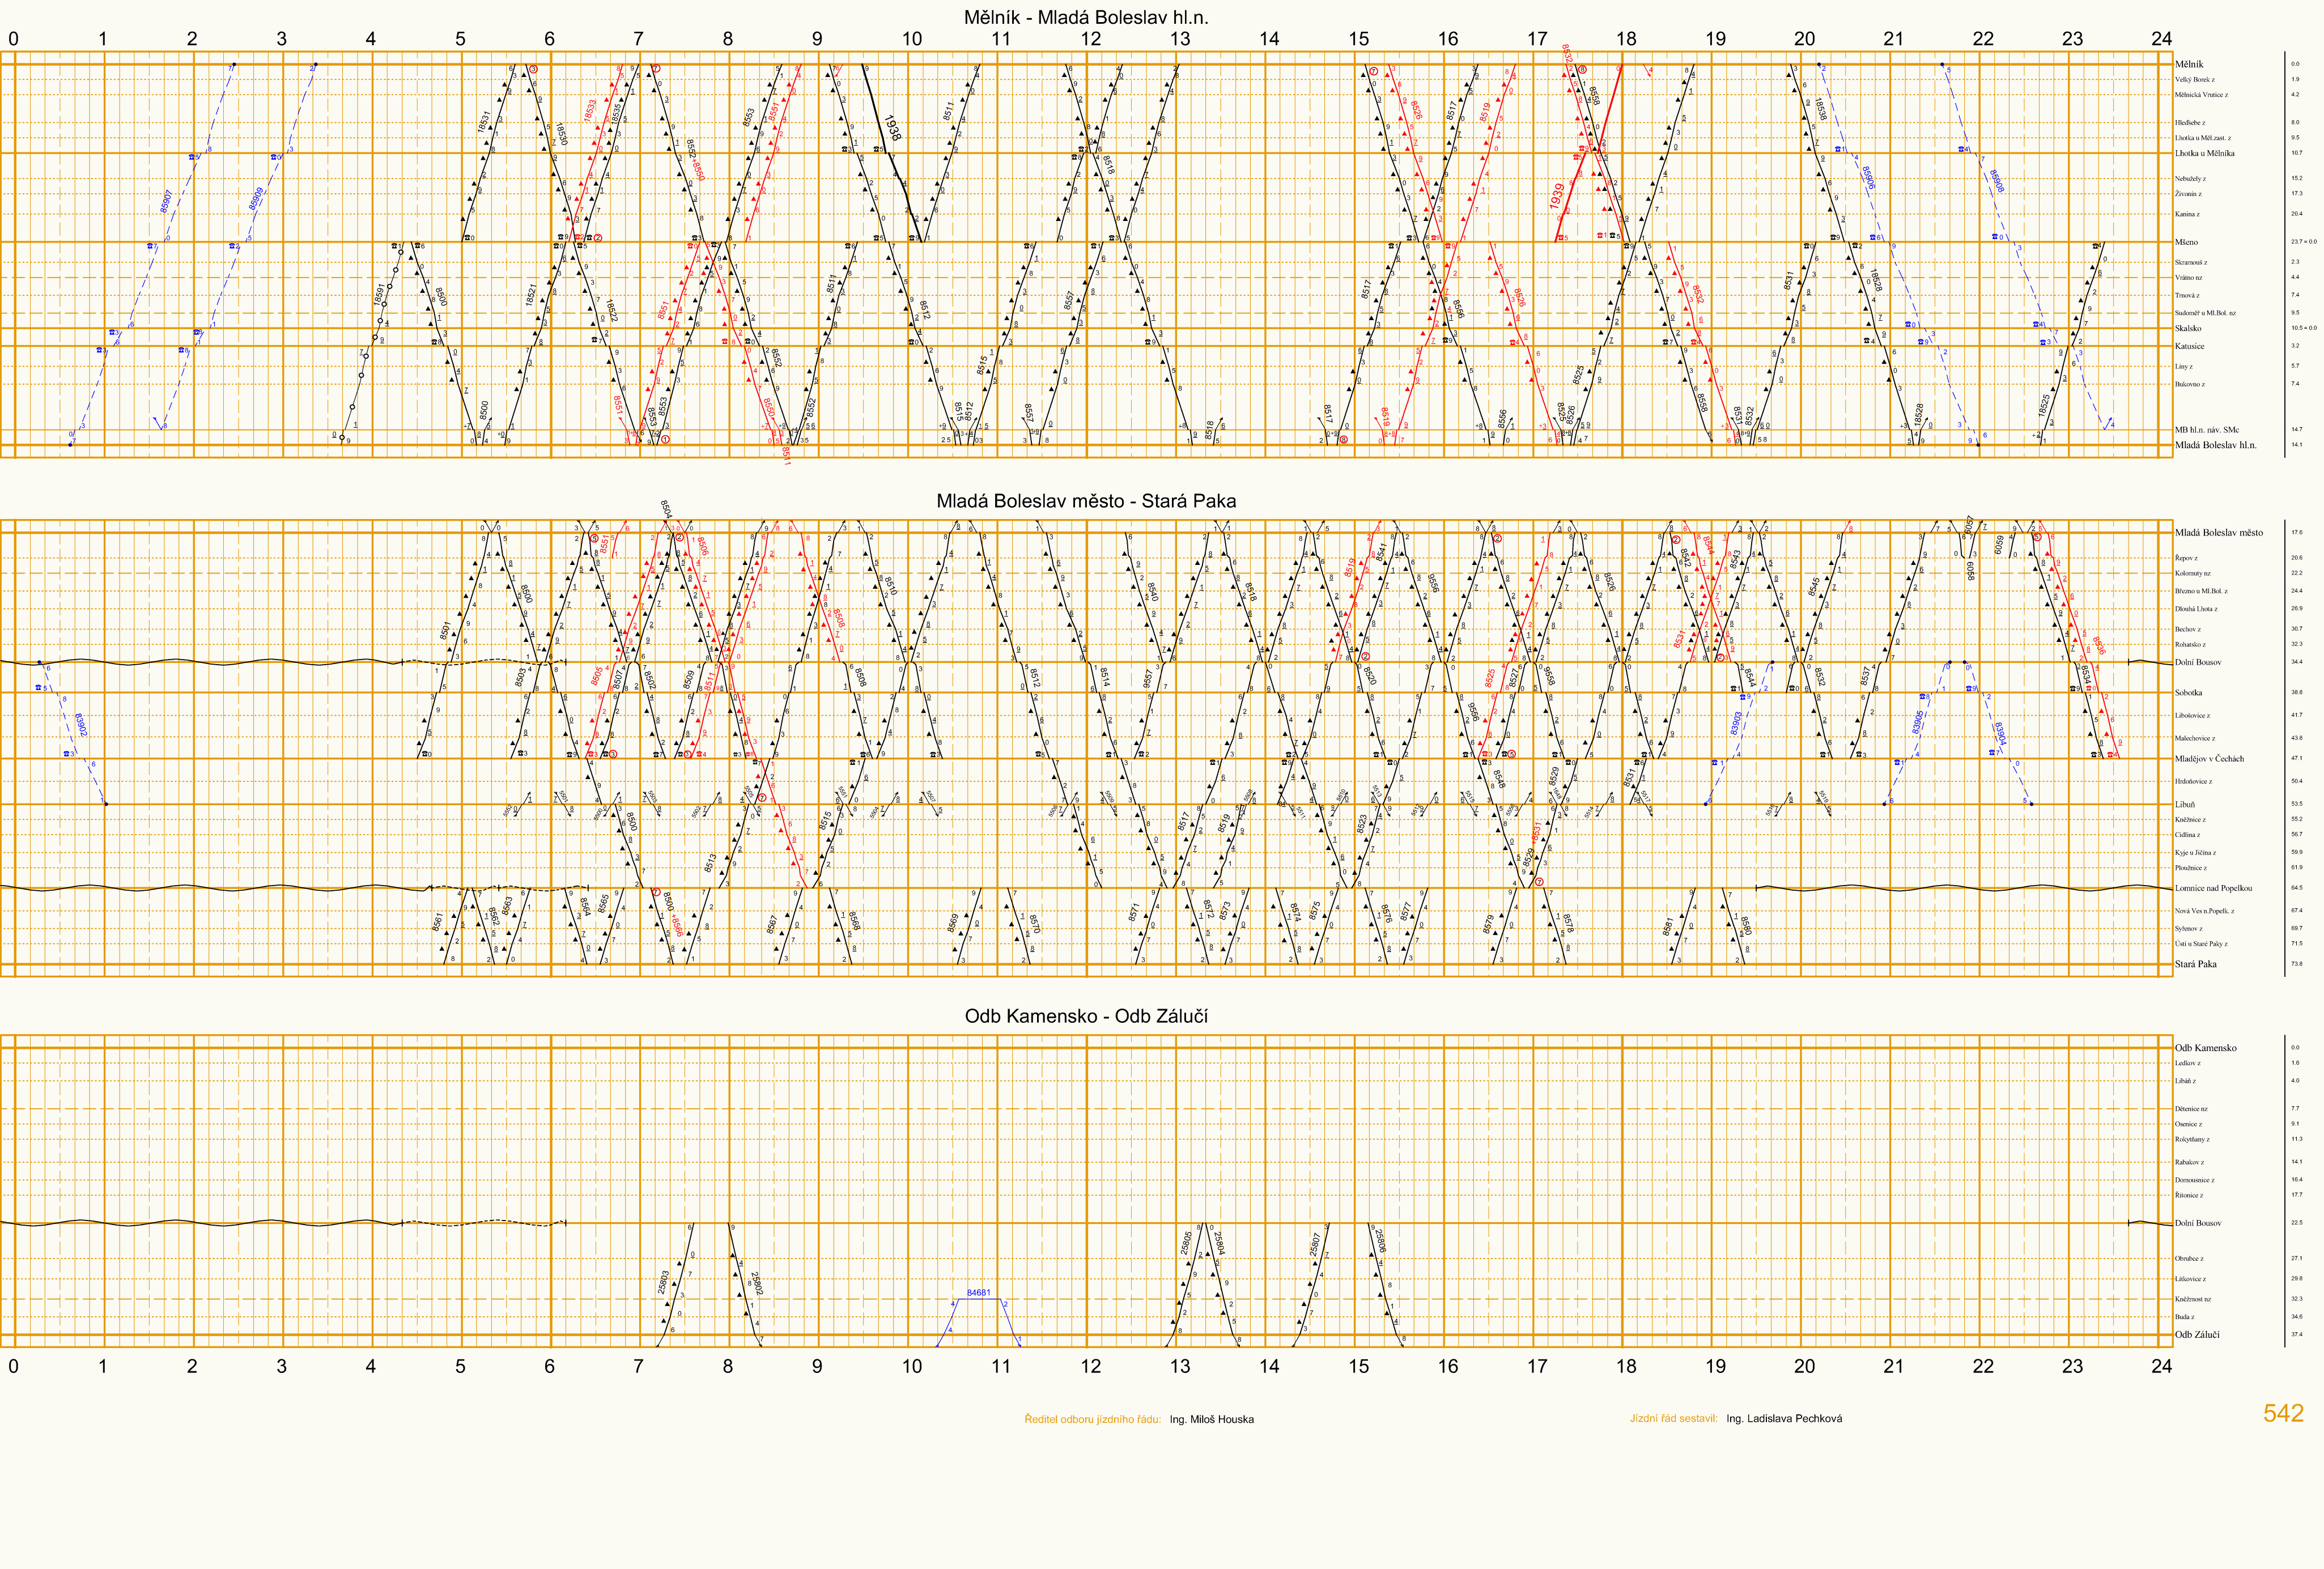Click the Lhotka u Mělníka station label
Screen dimensions: 2324x1569
(x=2204, y=154)
